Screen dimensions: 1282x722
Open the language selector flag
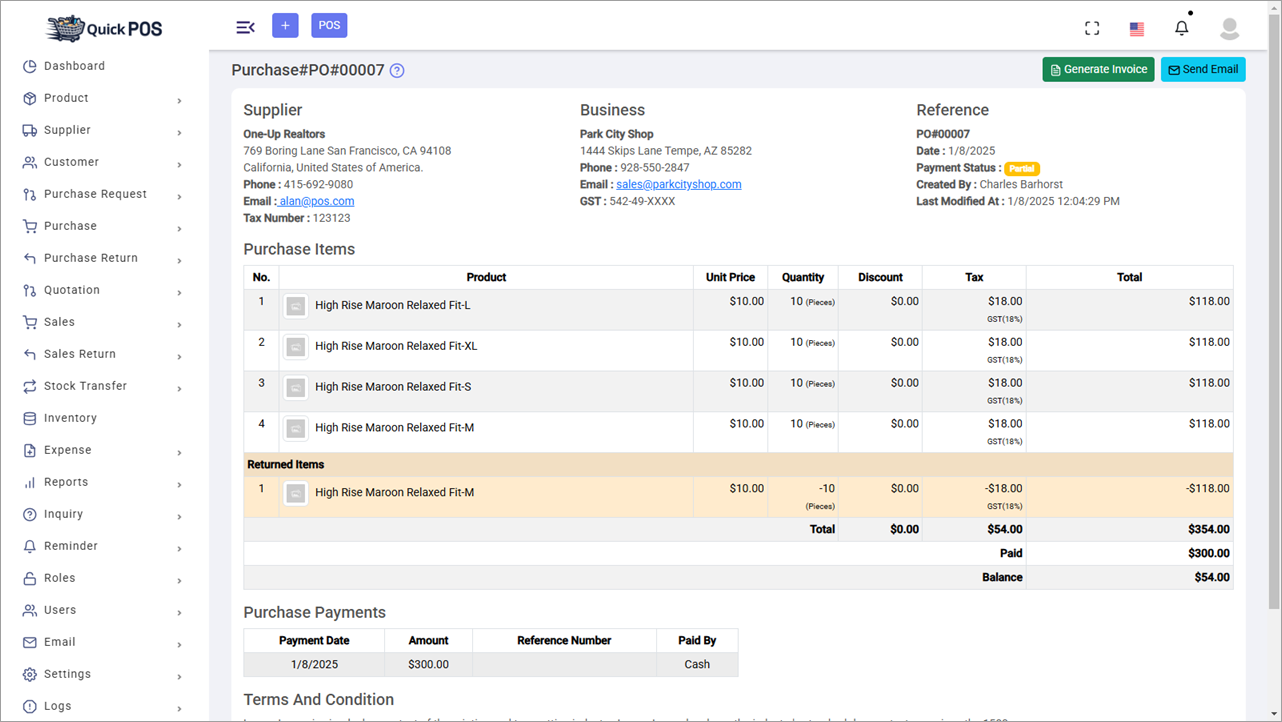1136,29
